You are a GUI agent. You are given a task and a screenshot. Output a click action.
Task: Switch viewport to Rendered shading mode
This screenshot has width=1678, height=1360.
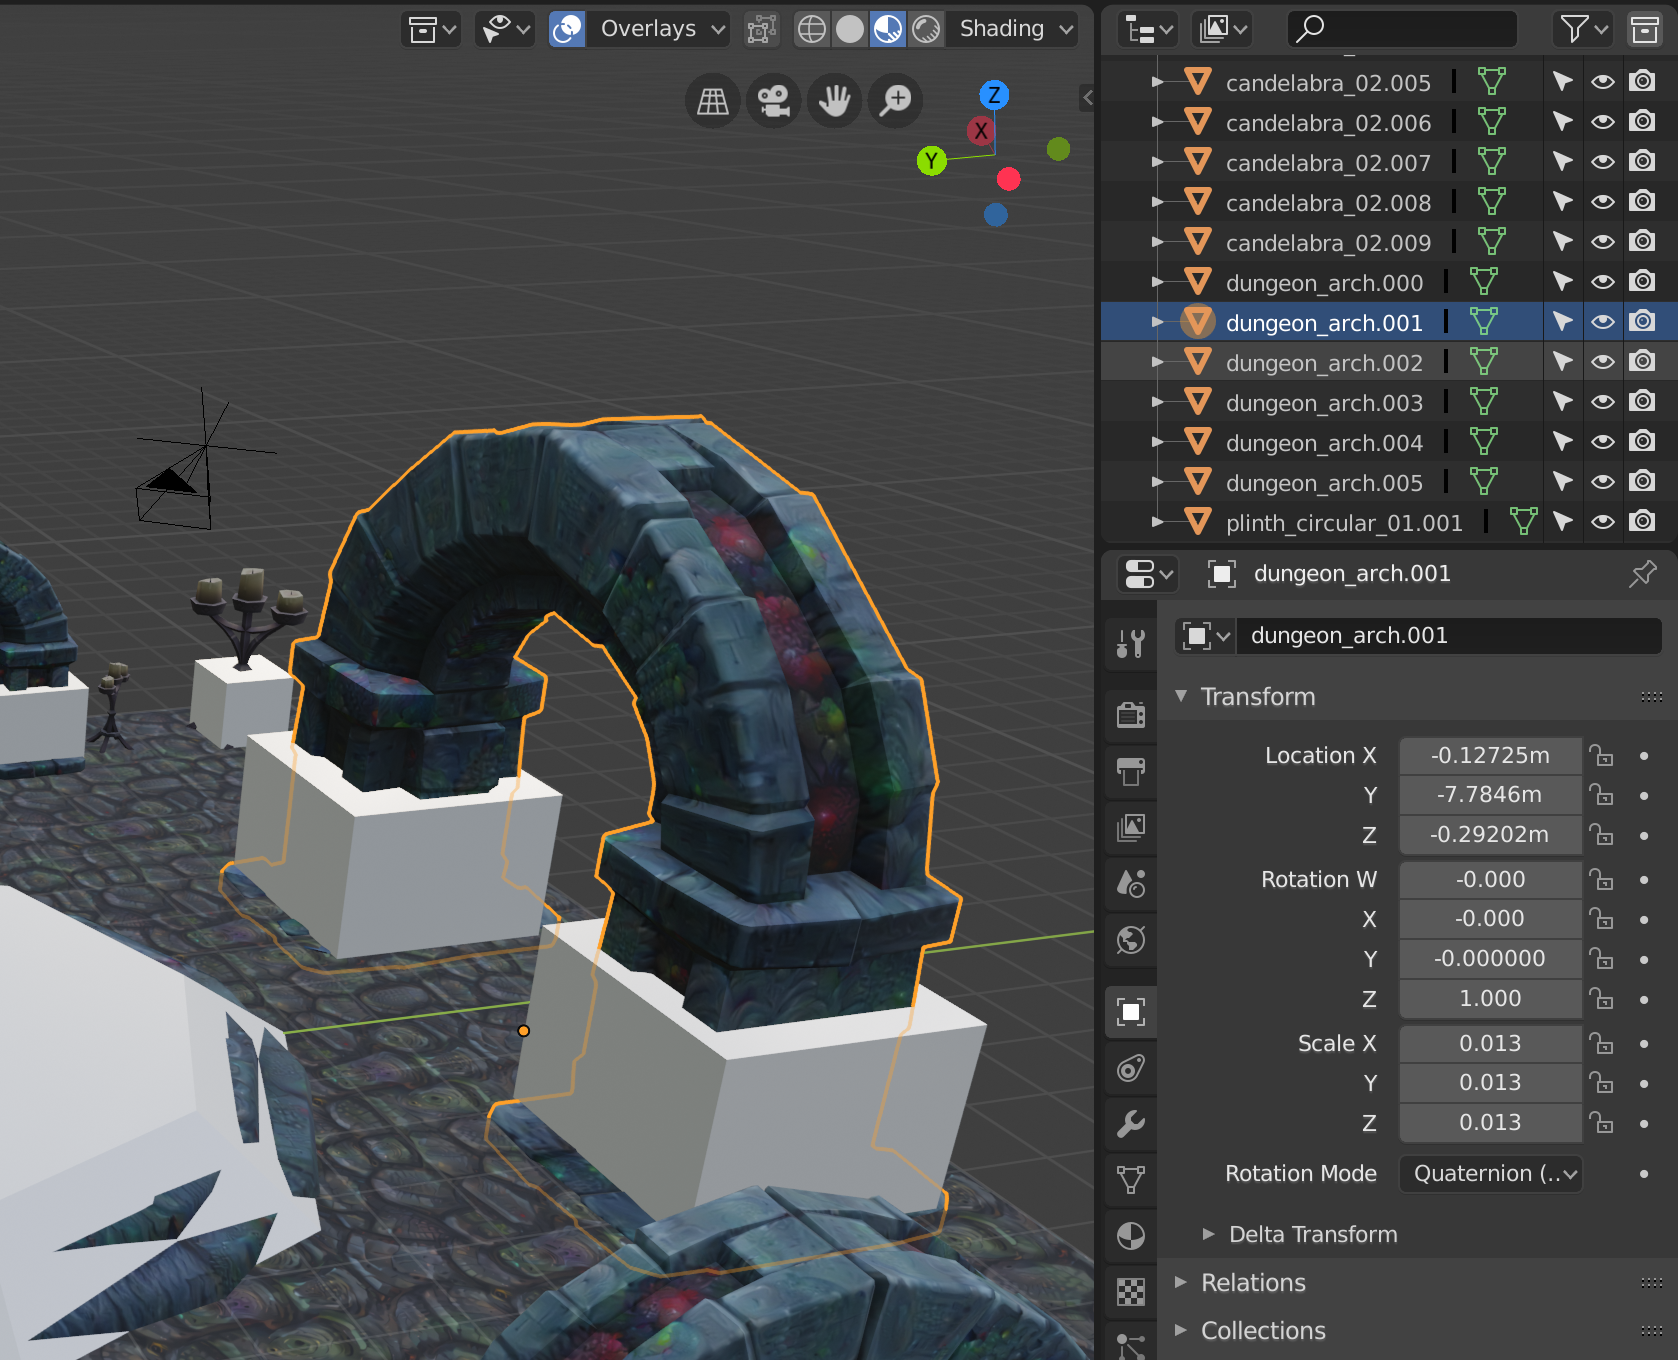925,29
